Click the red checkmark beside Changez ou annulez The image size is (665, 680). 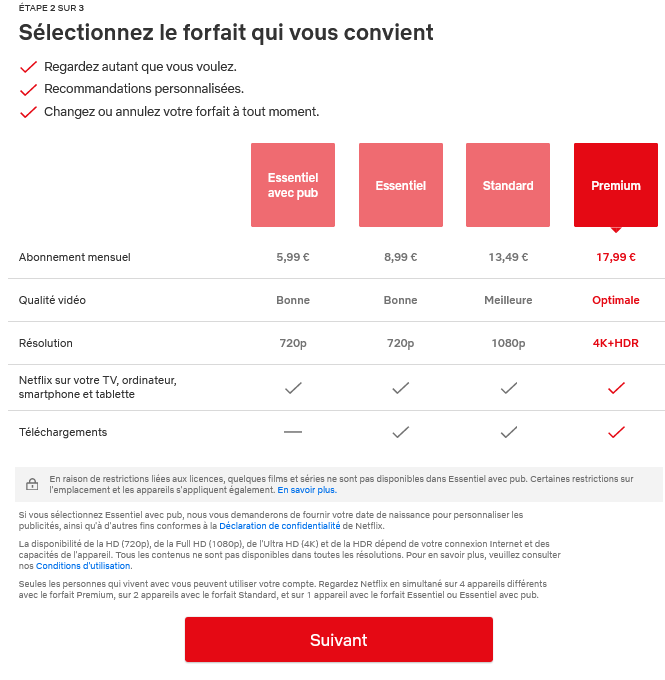coord(28,112)
